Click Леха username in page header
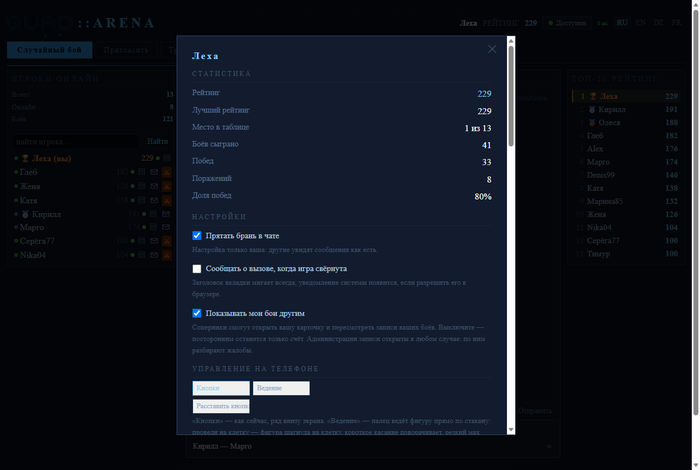The height and width of the screenshot is (470, 700). click(468, 23)
